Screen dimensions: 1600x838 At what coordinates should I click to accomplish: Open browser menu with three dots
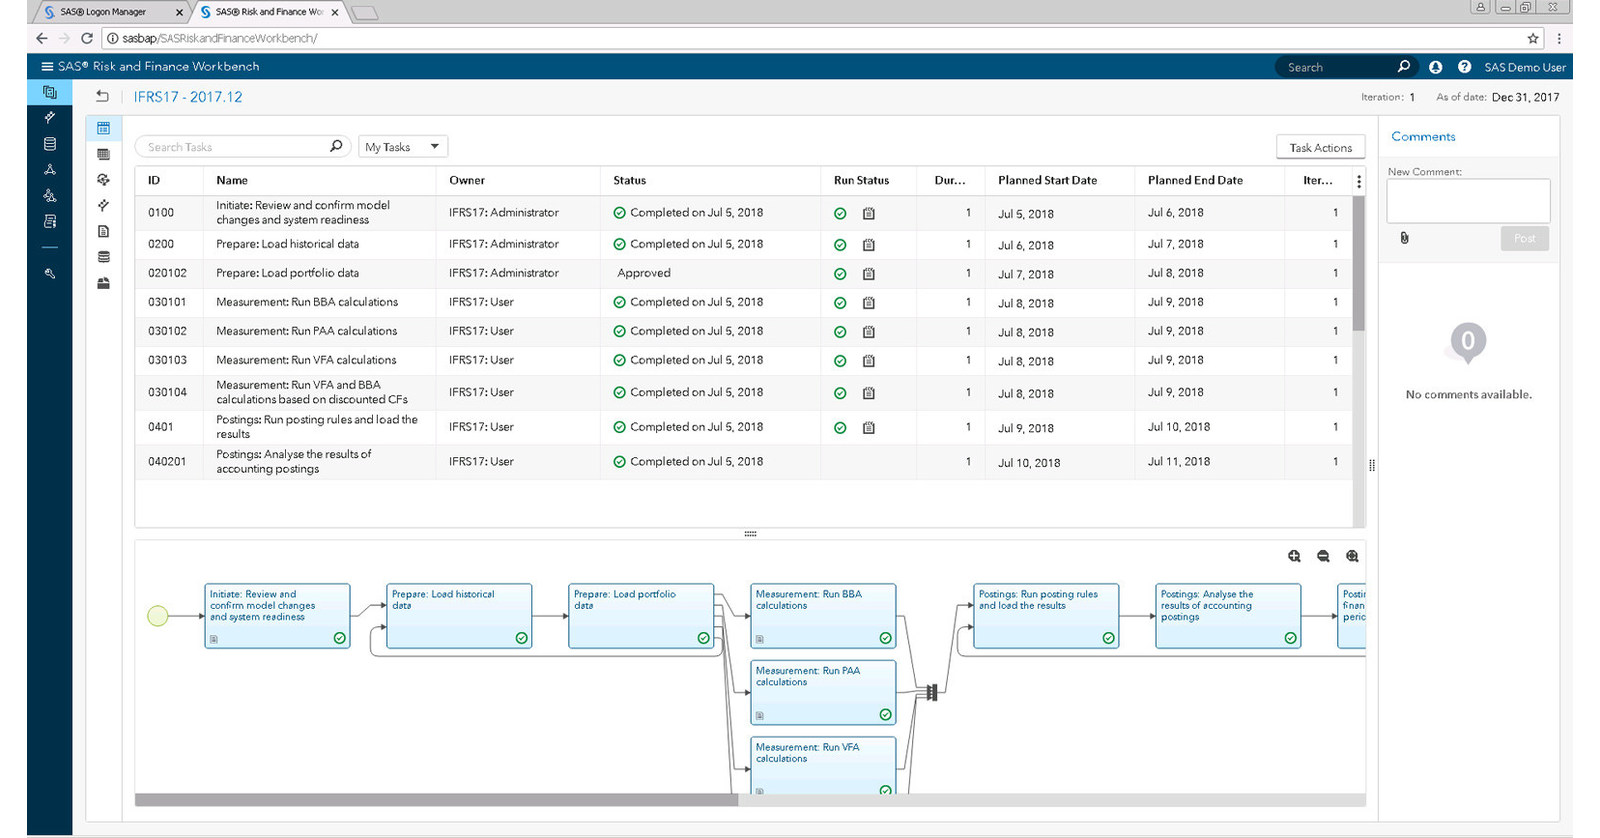1559,38
